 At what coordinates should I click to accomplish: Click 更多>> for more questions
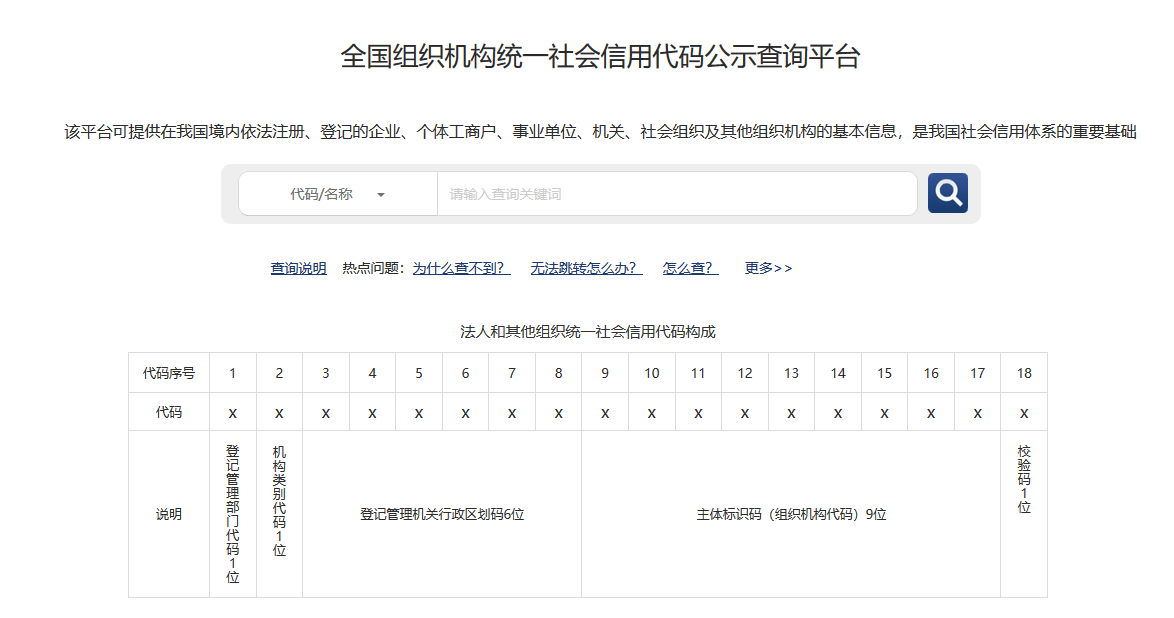coord(768,268)
